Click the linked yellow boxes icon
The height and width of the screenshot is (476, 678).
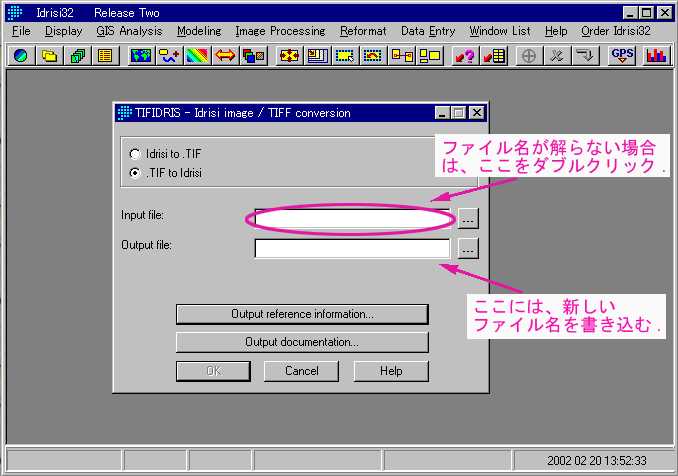tap(401, 56)
